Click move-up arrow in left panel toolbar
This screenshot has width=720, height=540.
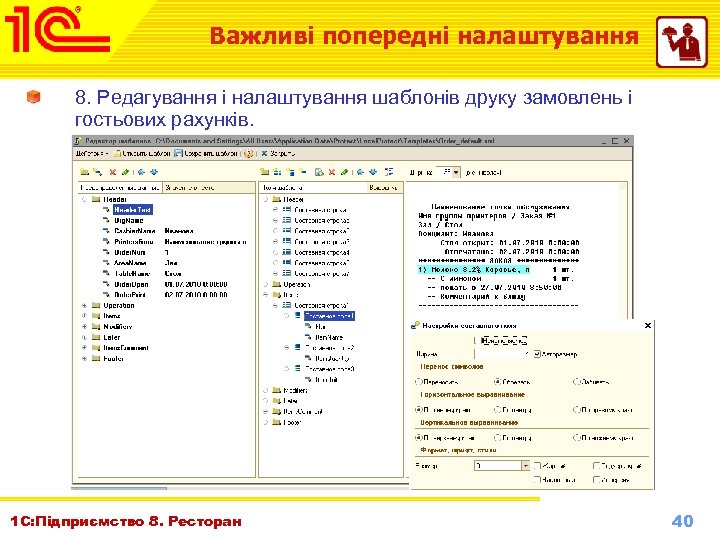tap(141, 172)
